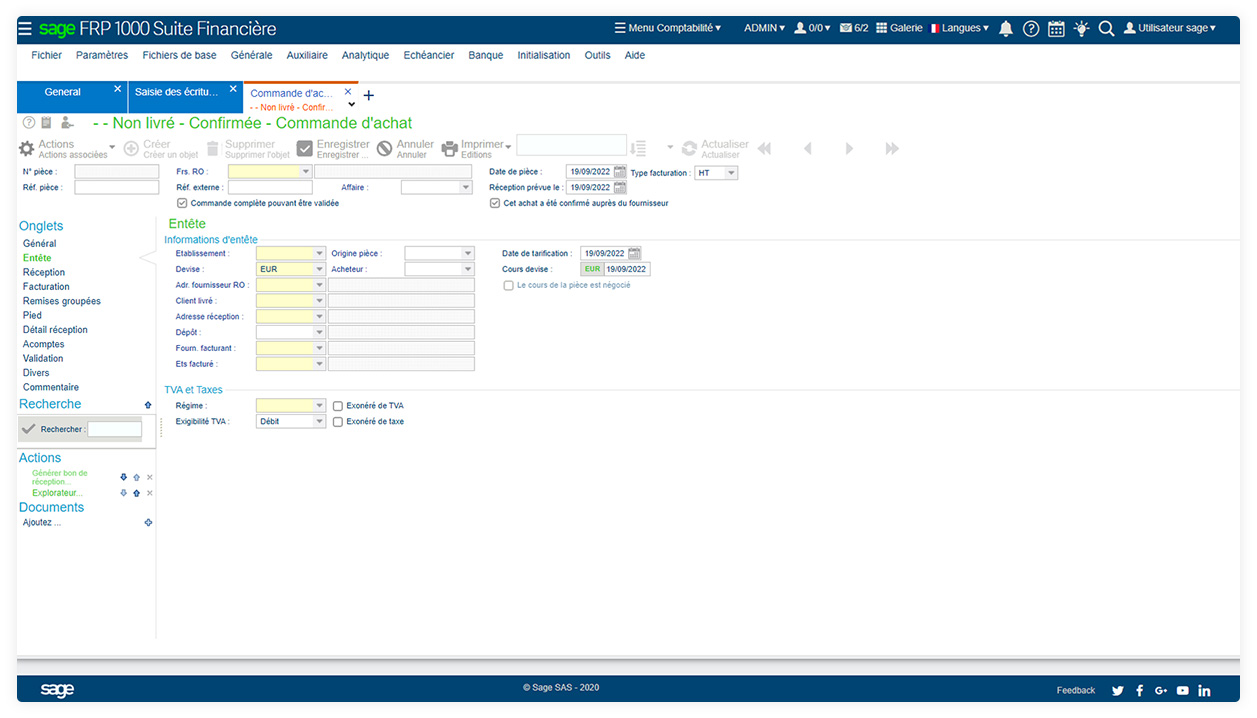1257x718 pixels.
Task: Click the Actions gear icon
Action: pyautogui.click(x=27, y=149)
